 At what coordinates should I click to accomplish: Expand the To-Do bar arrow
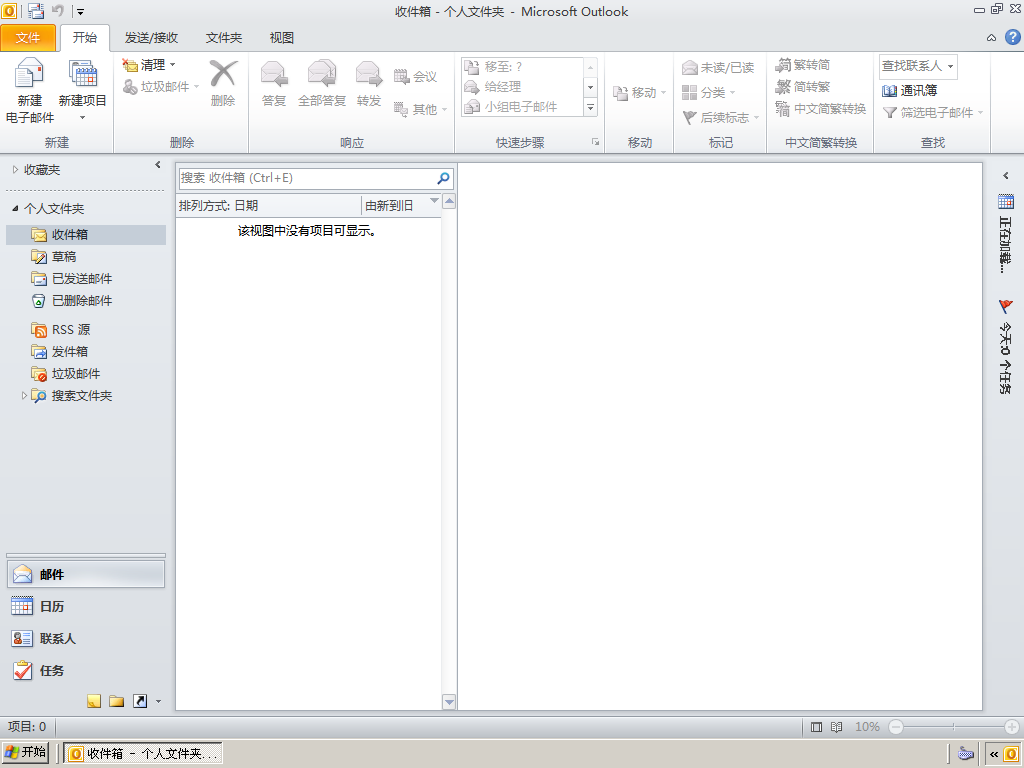point(1006,175)
